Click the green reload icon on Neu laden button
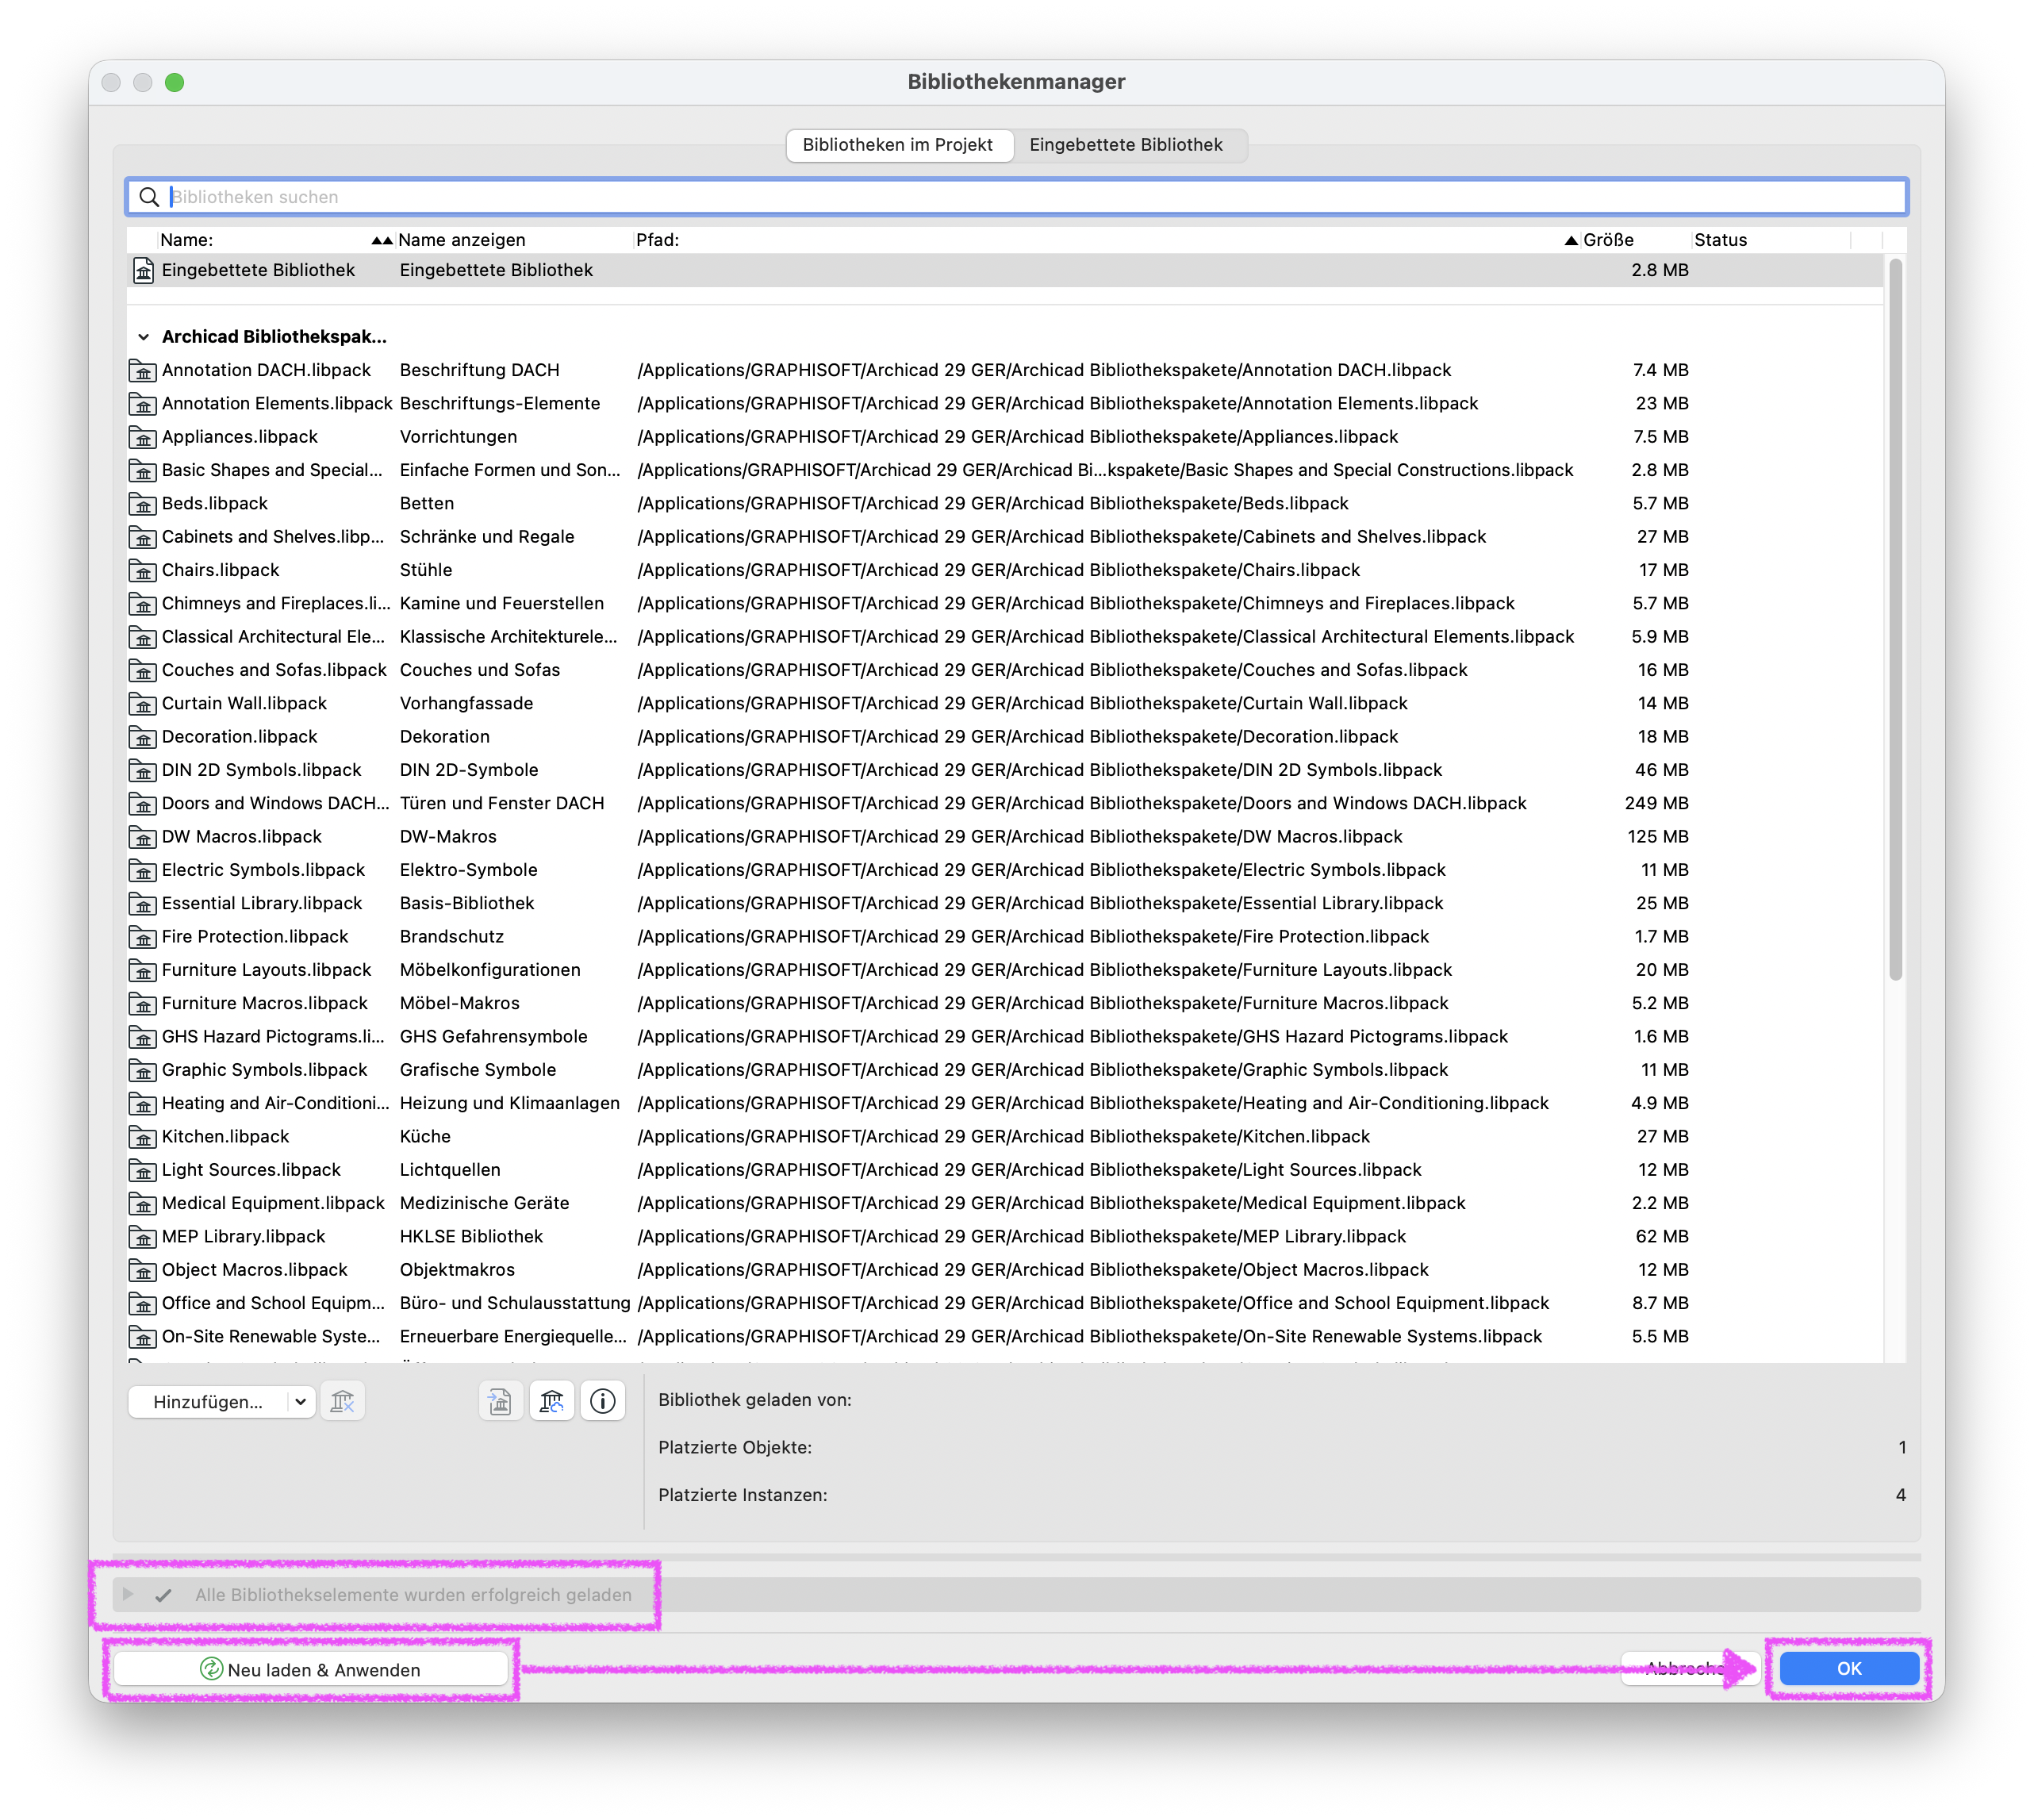 coord(211,1669)
